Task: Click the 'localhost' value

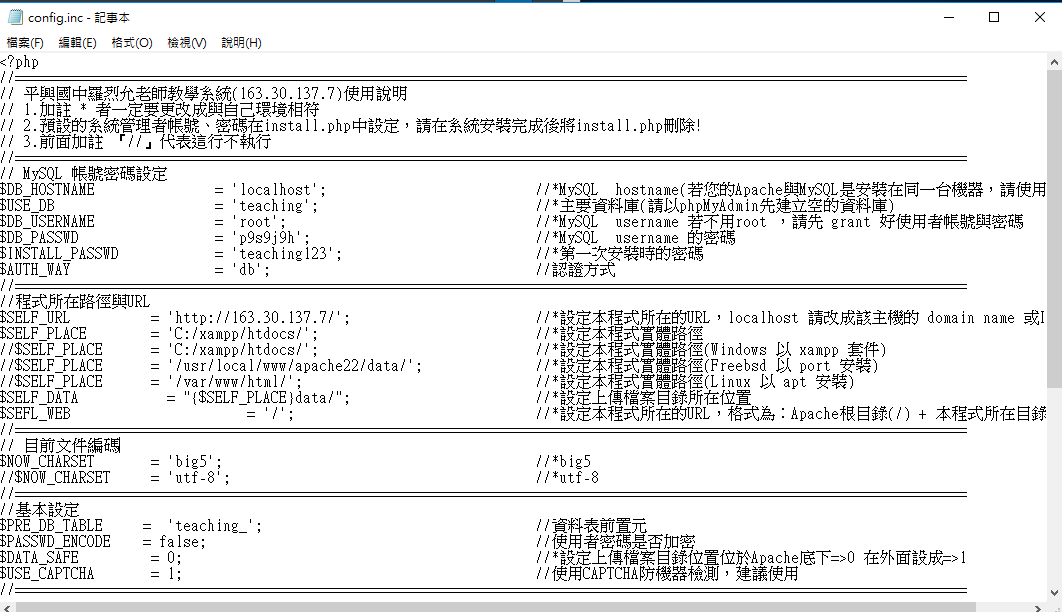Action: [278, 190]
